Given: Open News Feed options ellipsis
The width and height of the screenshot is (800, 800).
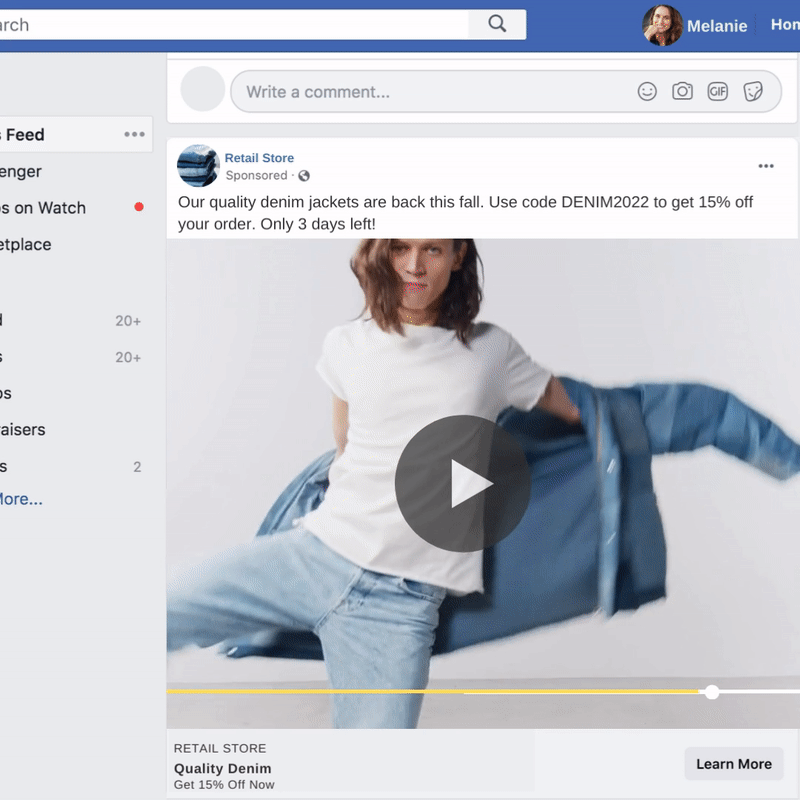Looking at the screenshot, I should (135, 134).
